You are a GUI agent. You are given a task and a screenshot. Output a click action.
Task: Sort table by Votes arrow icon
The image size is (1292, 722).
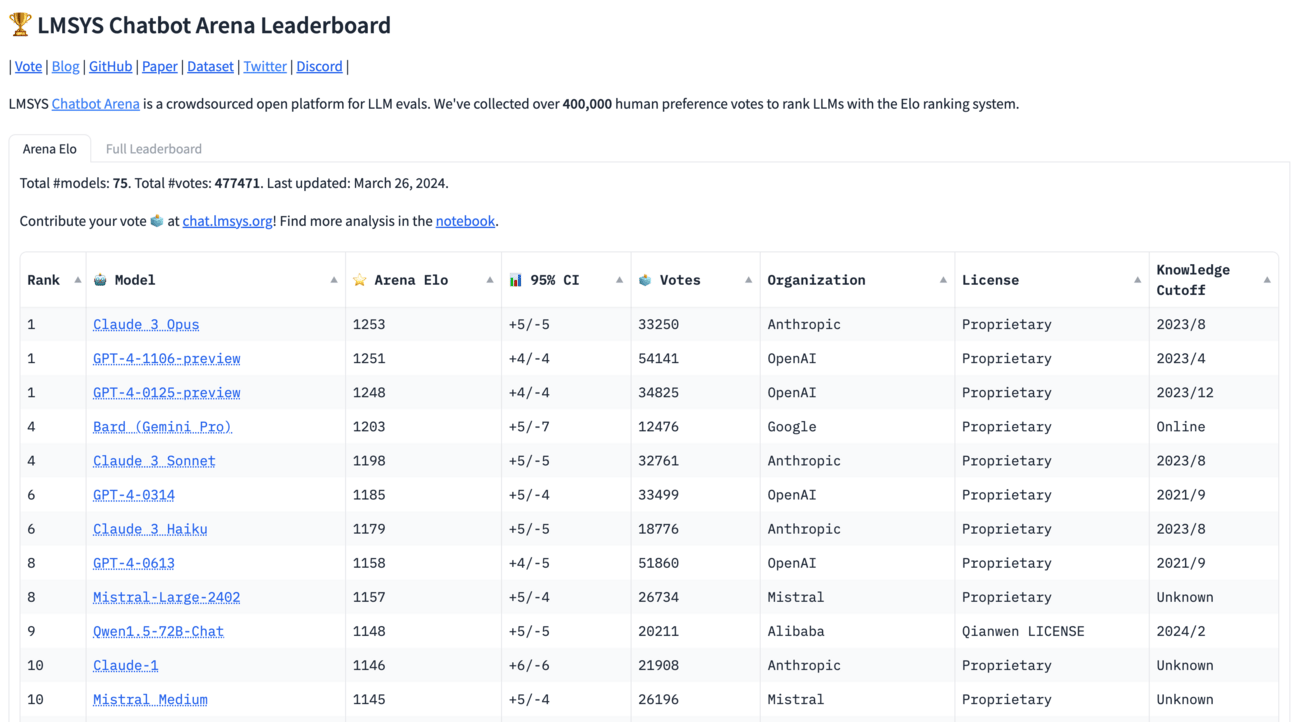tap(749, 280)
